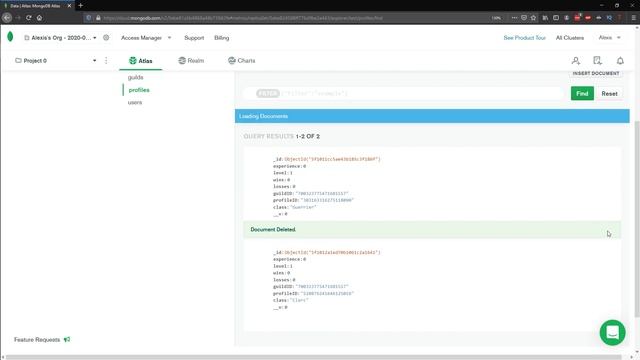Screen dimensions: 640x360
Task: Switch to the Realm tab
Action: pyautogui.click(x=191, y=60)
